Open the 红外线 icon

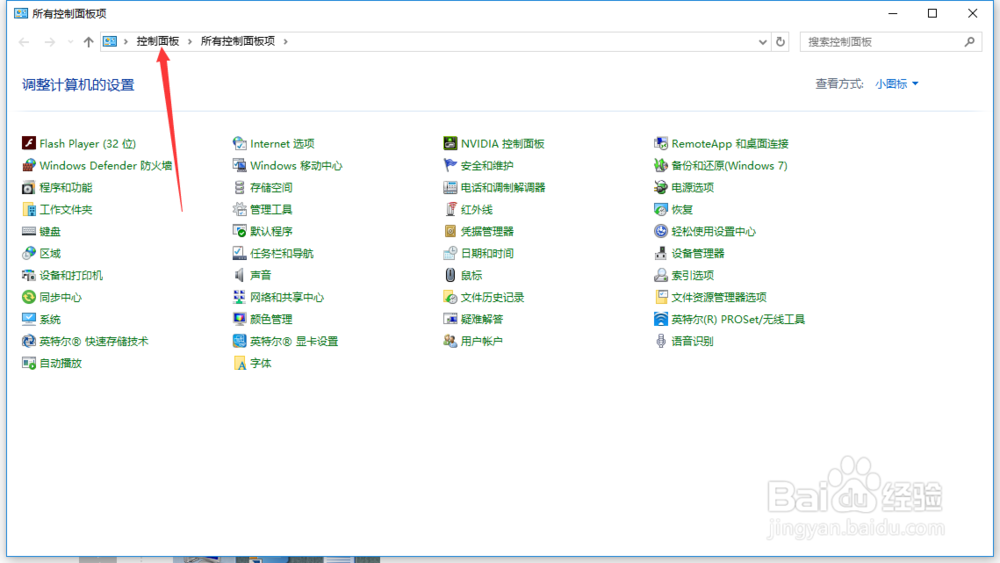(x=450, y=210)
